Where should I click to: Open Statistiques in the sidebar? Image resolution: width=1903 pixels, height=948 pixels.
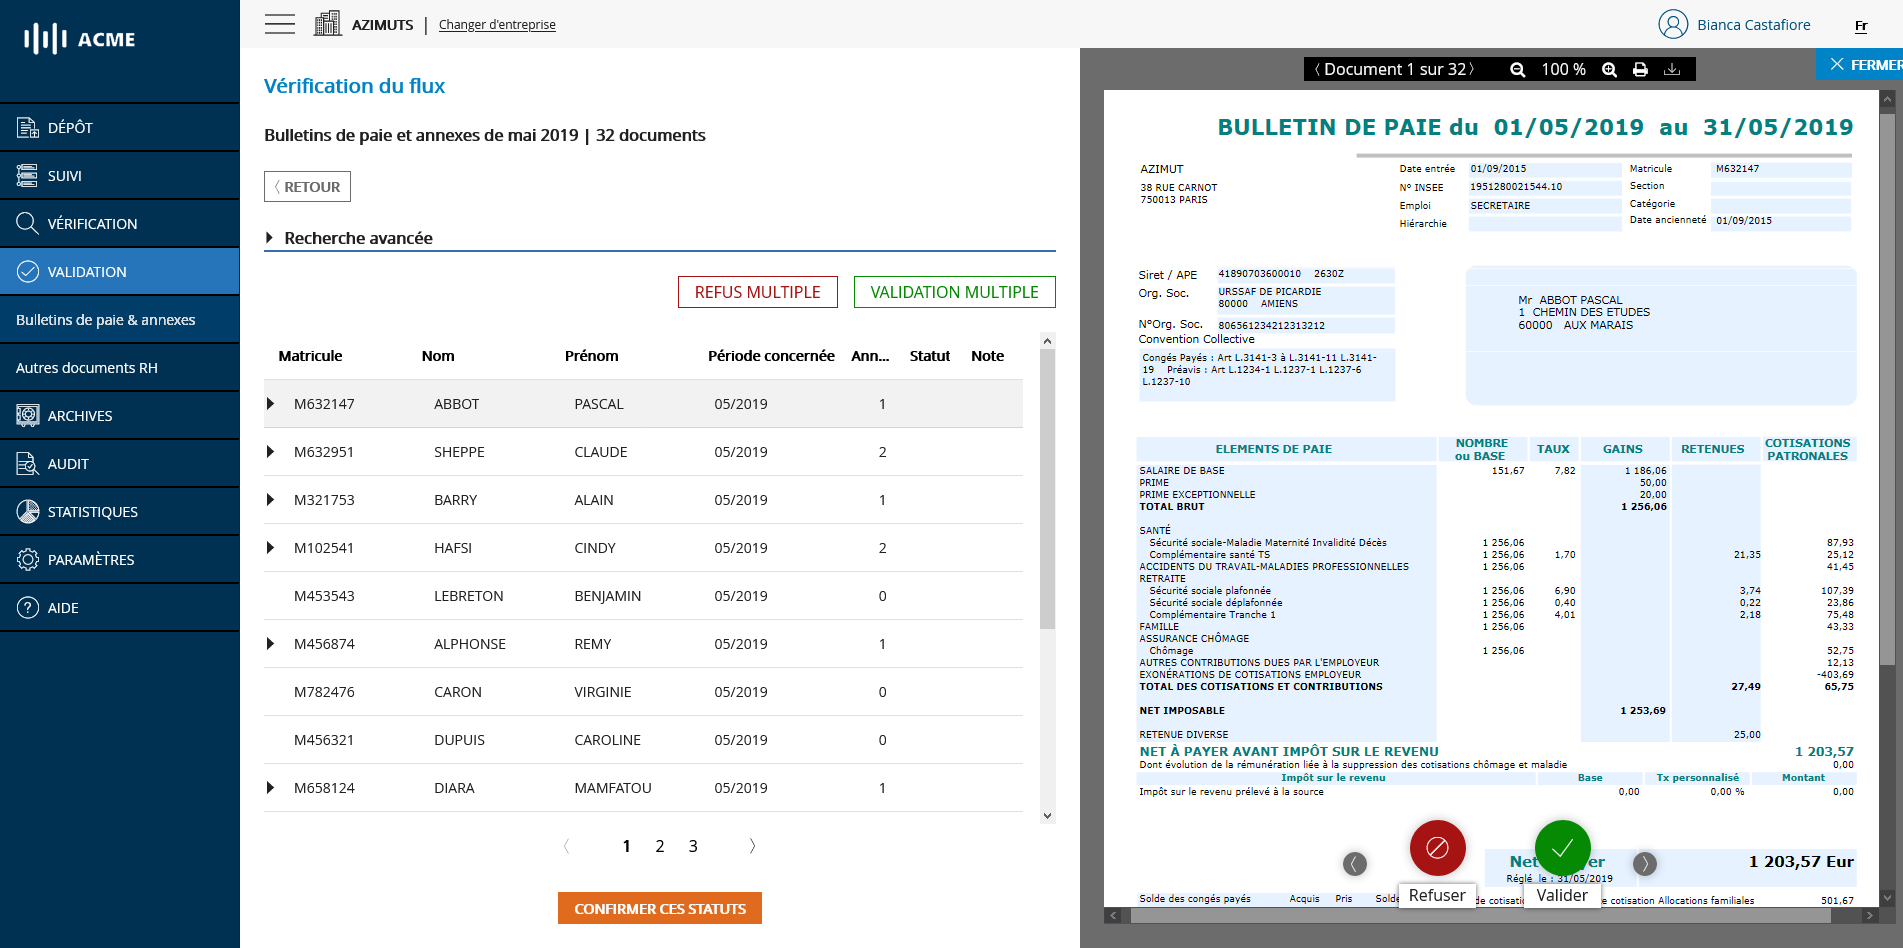92,512
